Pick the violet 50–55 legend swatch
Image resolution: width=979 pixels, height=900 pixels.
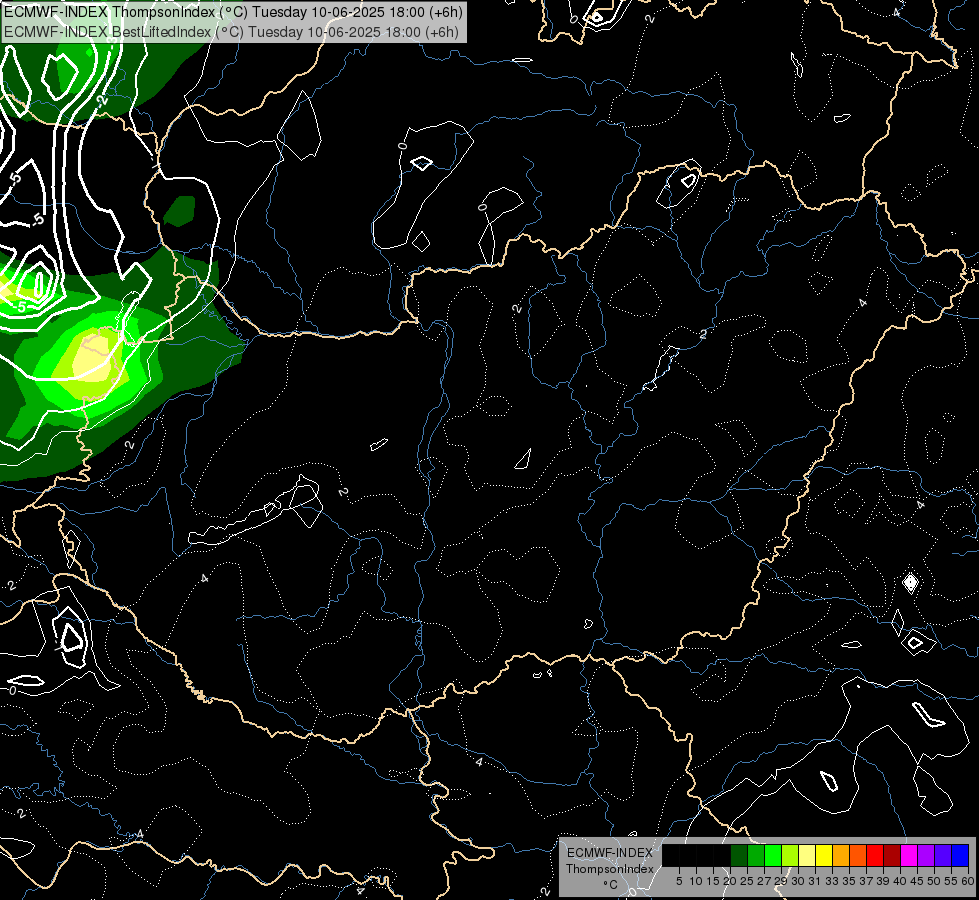click(943, 855)
